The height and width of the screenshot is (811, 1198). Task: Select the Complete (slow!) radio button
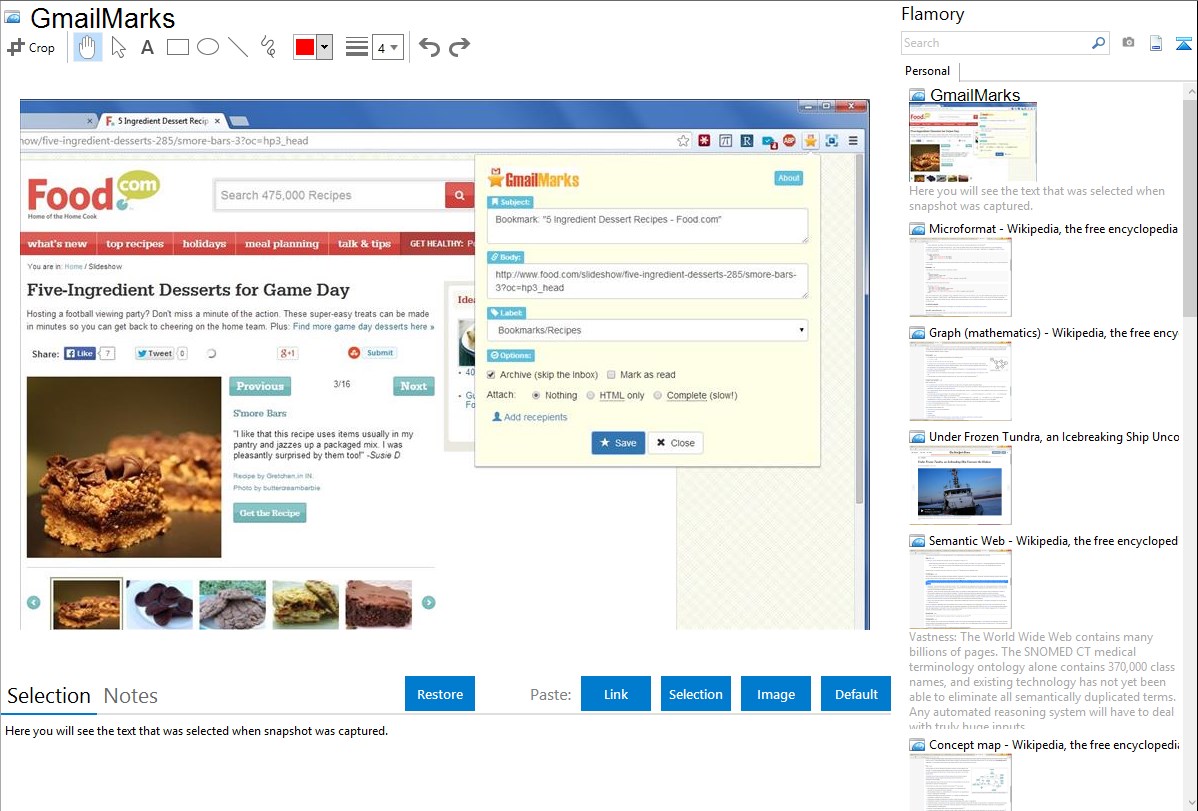[x=658, y=395]
